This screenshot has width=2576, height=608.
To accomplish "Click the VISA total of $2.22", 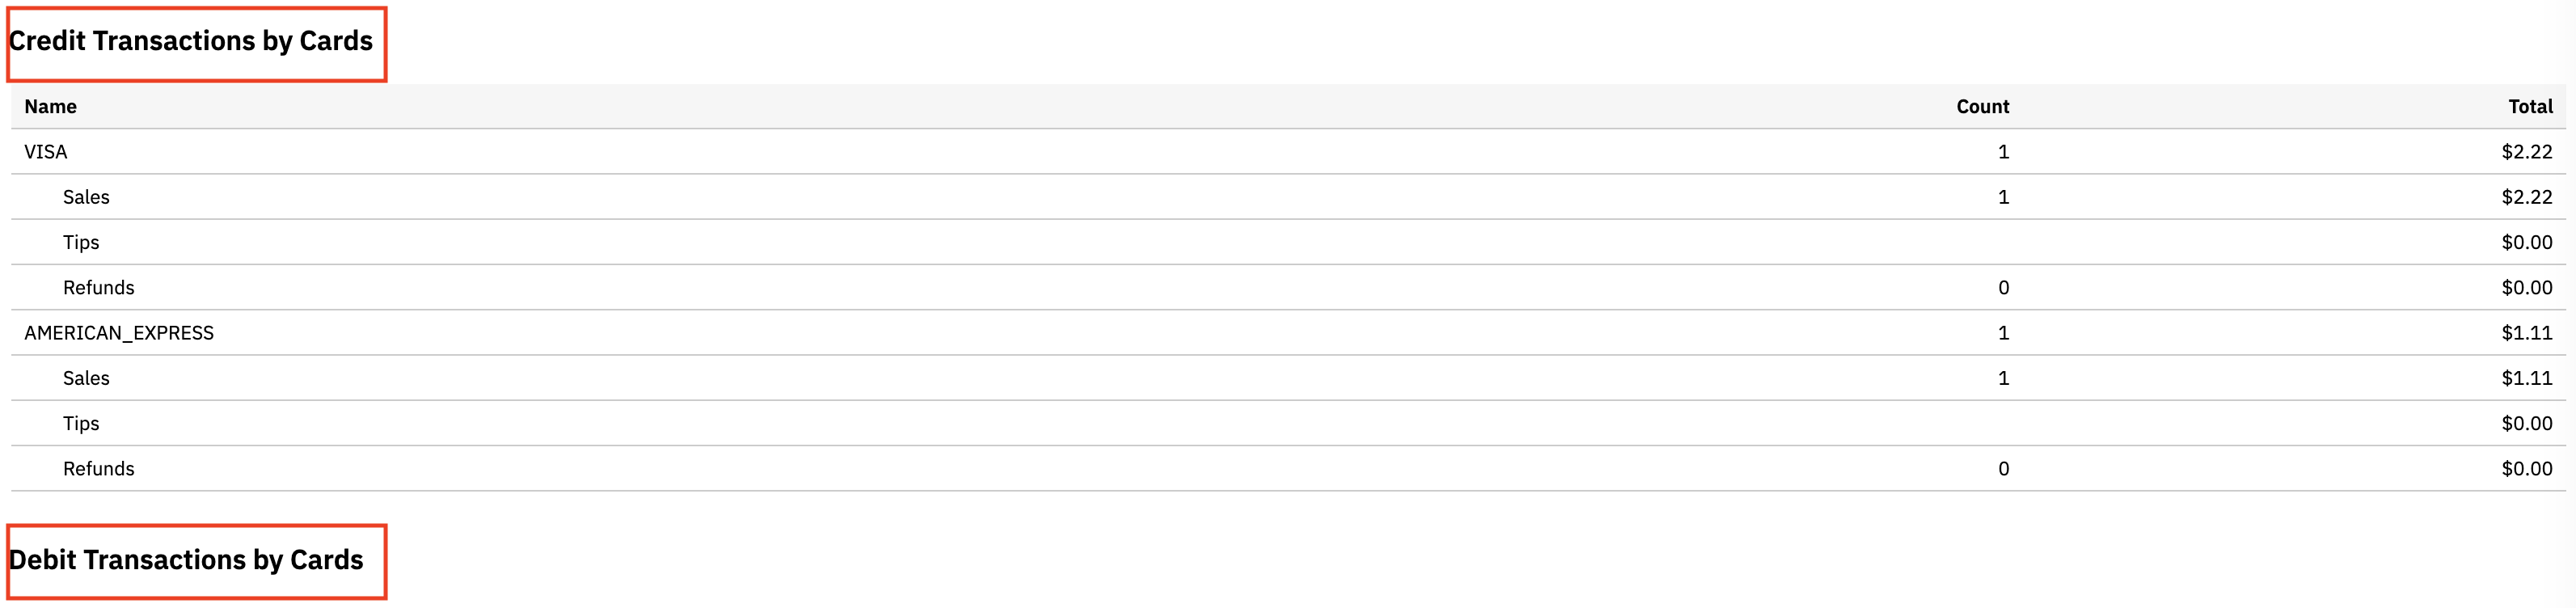I will (2527, 152).
